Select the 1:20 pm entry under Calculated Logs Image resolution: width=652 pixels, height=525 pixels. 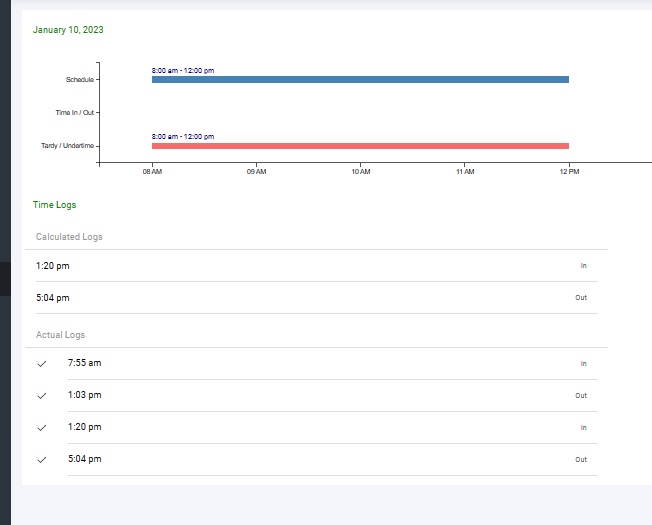click(x=53, y=266)
